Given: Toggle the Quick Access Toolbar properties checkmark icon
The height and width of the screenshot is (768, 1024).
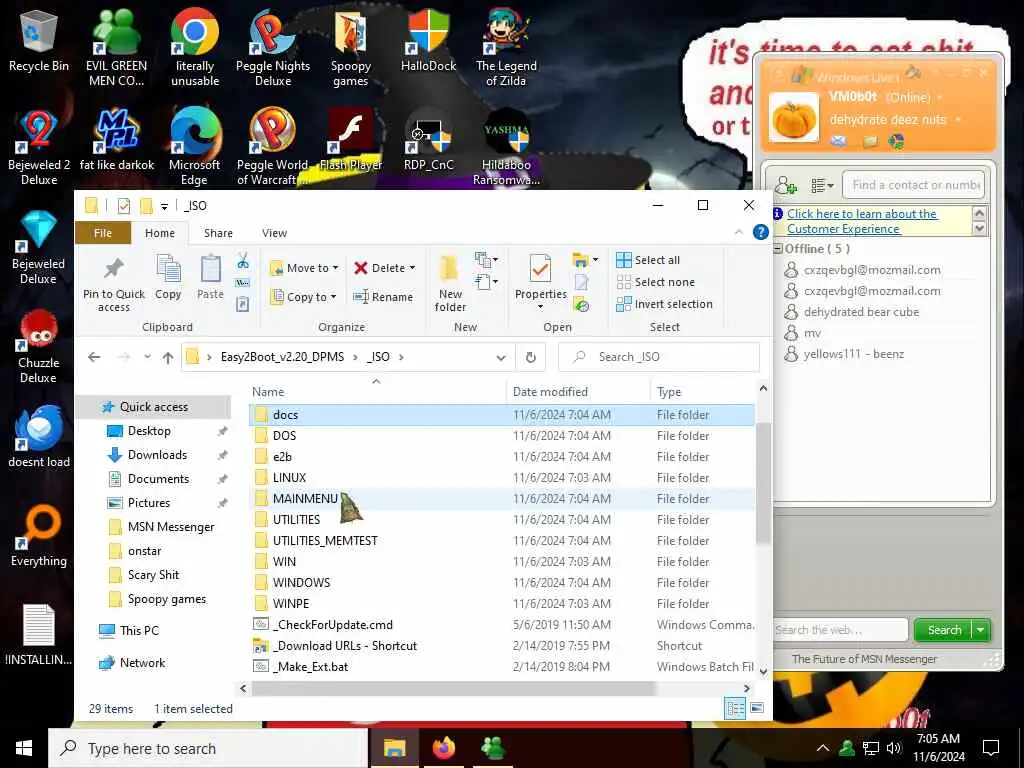Looking at the screenshot, I should point(123,206).
